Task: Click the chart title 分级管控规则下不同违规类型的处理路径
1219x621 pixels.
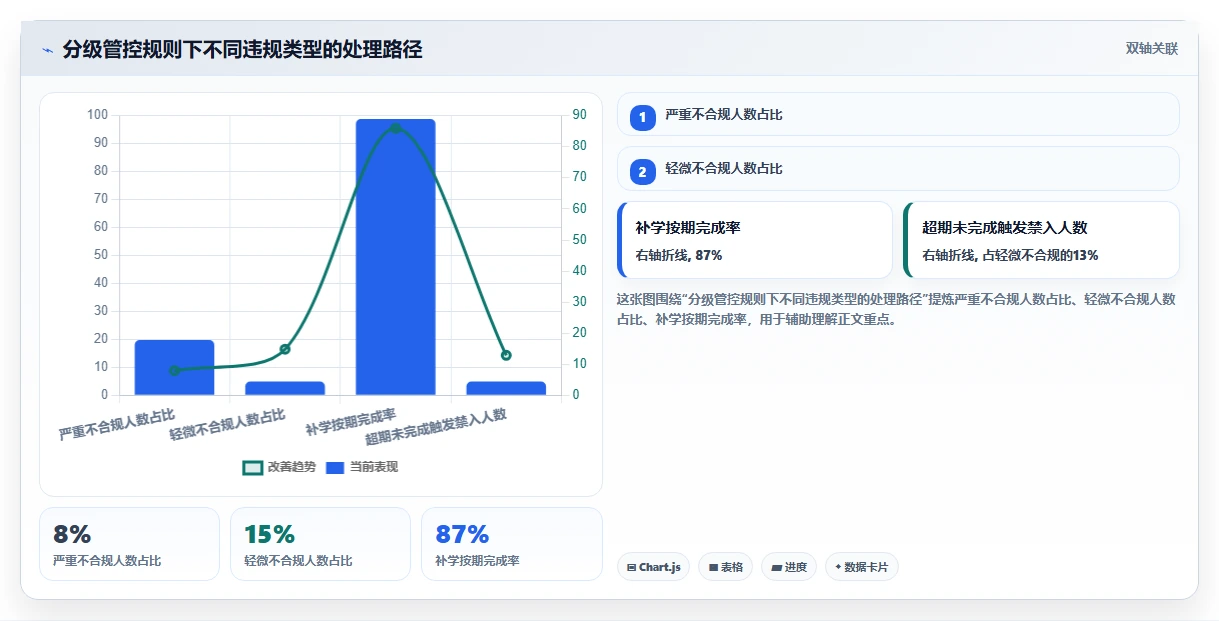Action: pos(243,50)
